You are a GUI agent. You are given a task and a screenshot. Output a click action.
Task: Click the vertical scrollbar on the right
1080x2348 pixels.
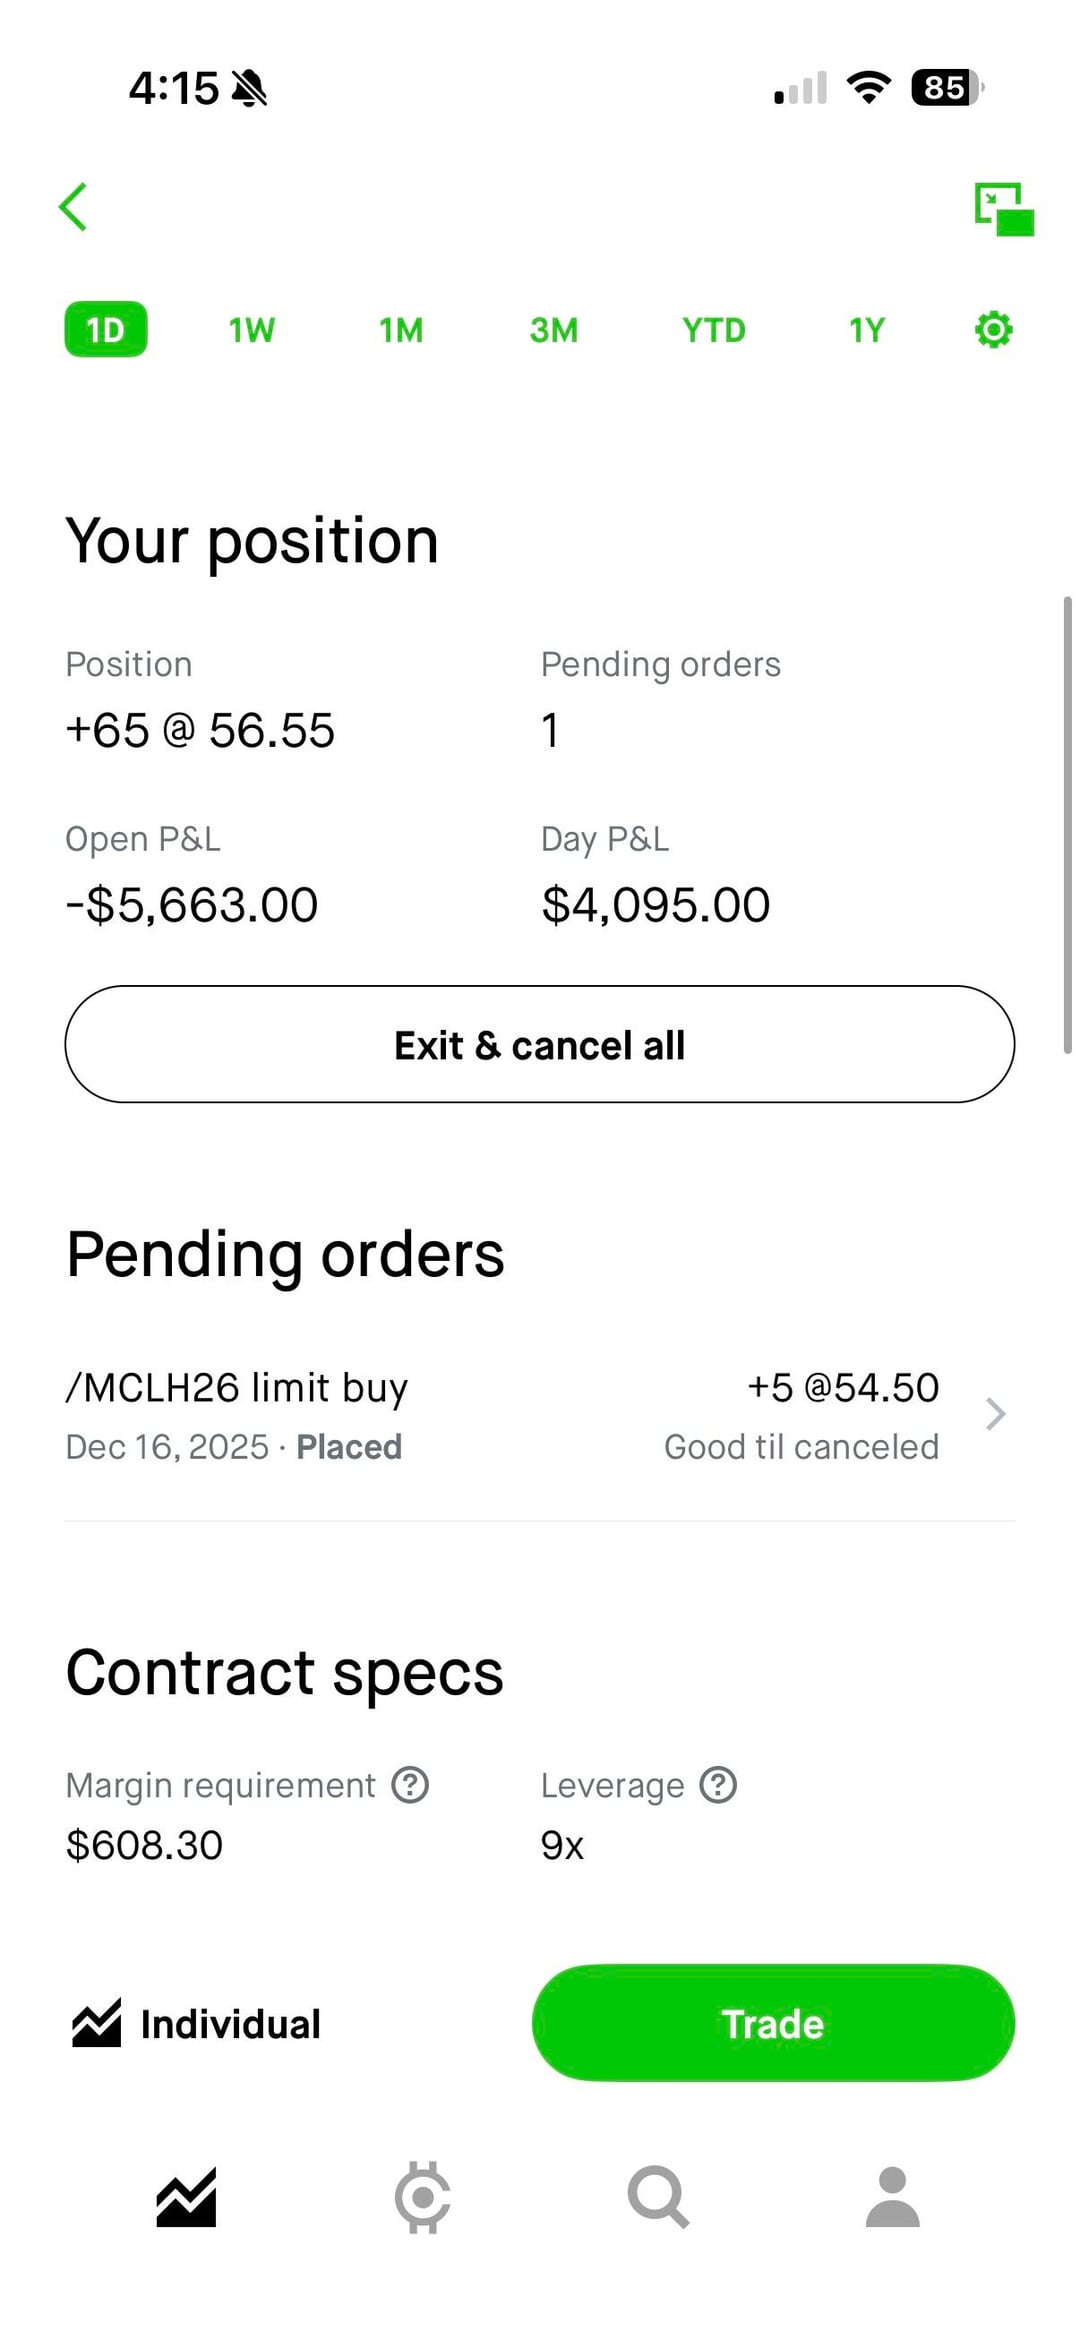point(1067,825)
